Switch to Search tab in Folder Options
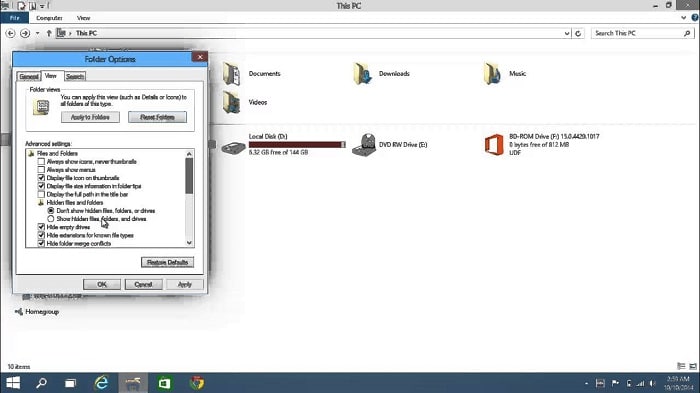Image resolution: width=700 pixels, height=393 pixels. pos(75,76)
